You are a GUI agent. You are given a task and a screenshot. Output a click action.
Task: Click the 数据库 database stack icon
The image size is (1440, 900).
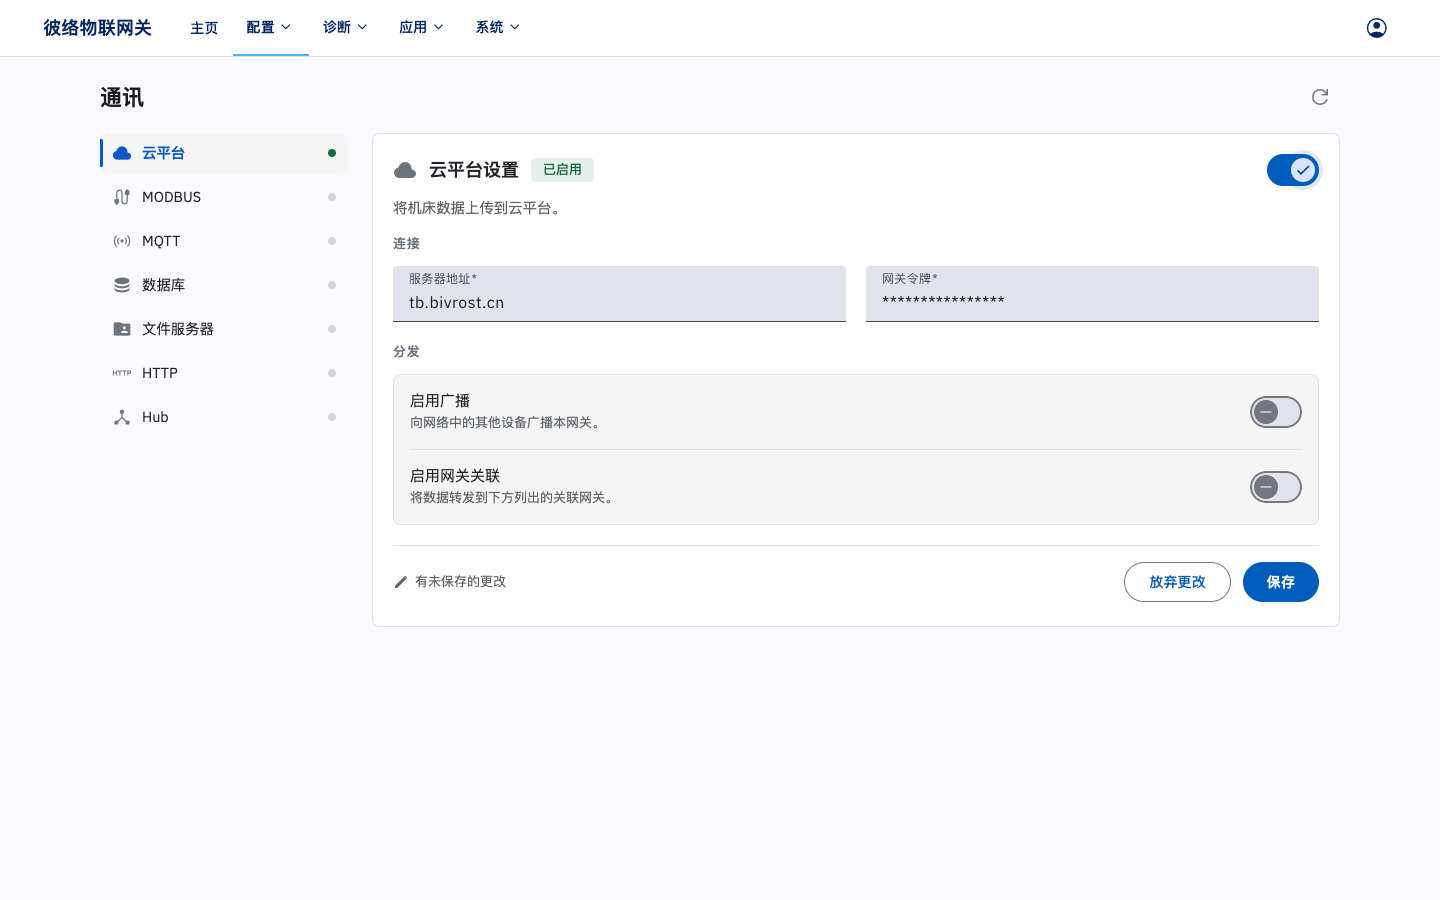122,285
